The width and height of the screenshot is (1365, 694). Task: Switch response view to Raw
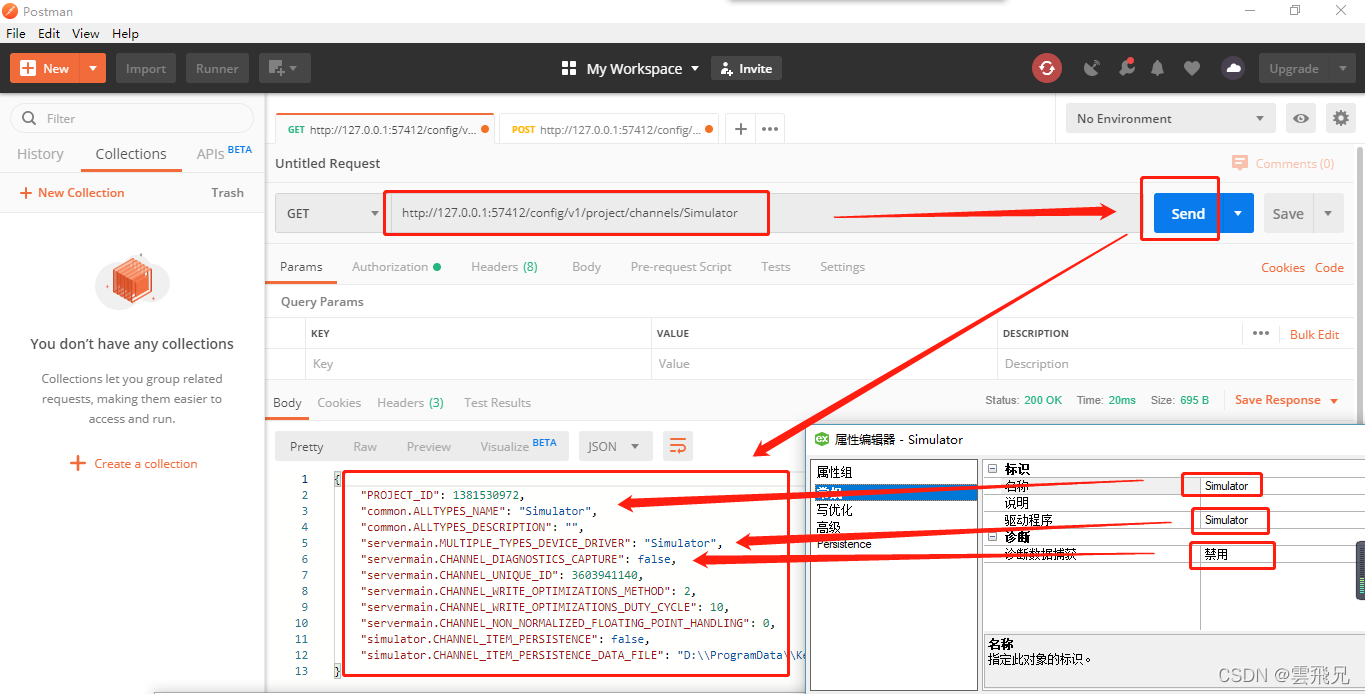click(x=365, y=447)
